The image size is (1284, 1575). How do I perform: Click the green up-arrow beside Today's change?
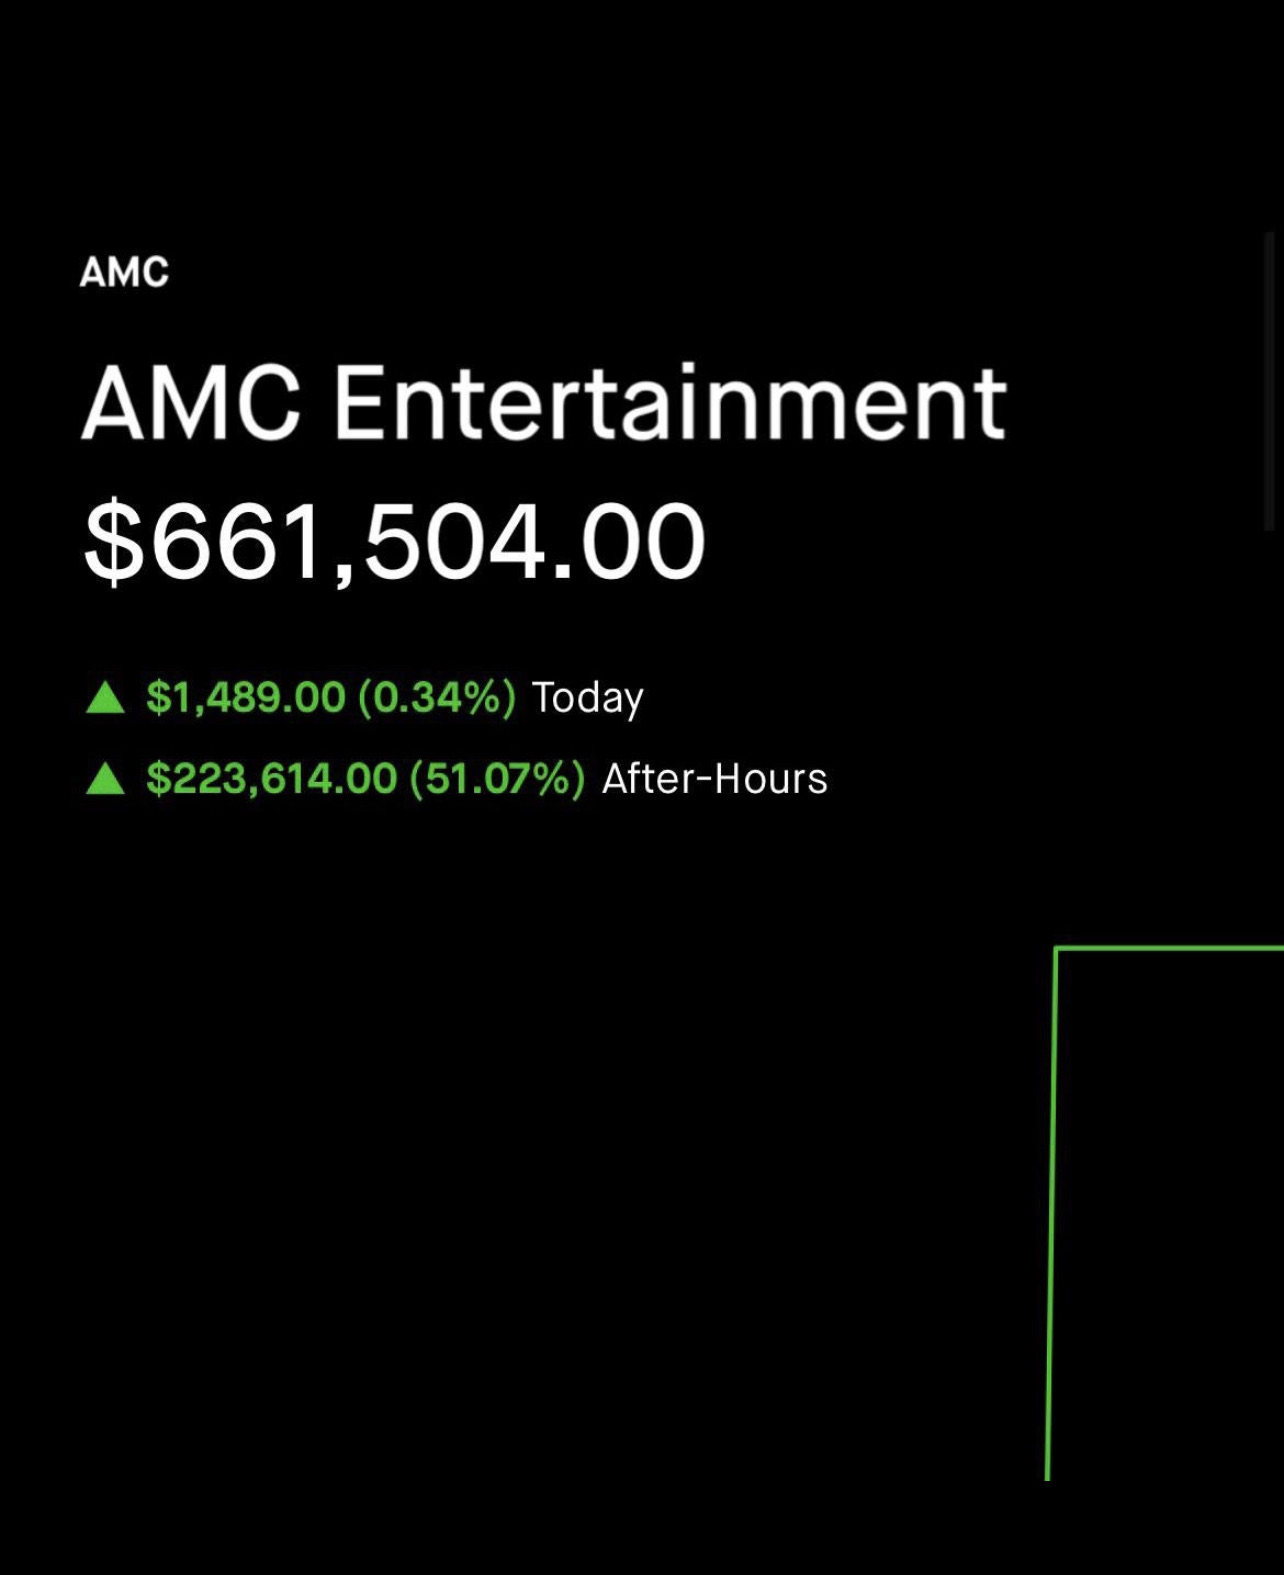105,697
